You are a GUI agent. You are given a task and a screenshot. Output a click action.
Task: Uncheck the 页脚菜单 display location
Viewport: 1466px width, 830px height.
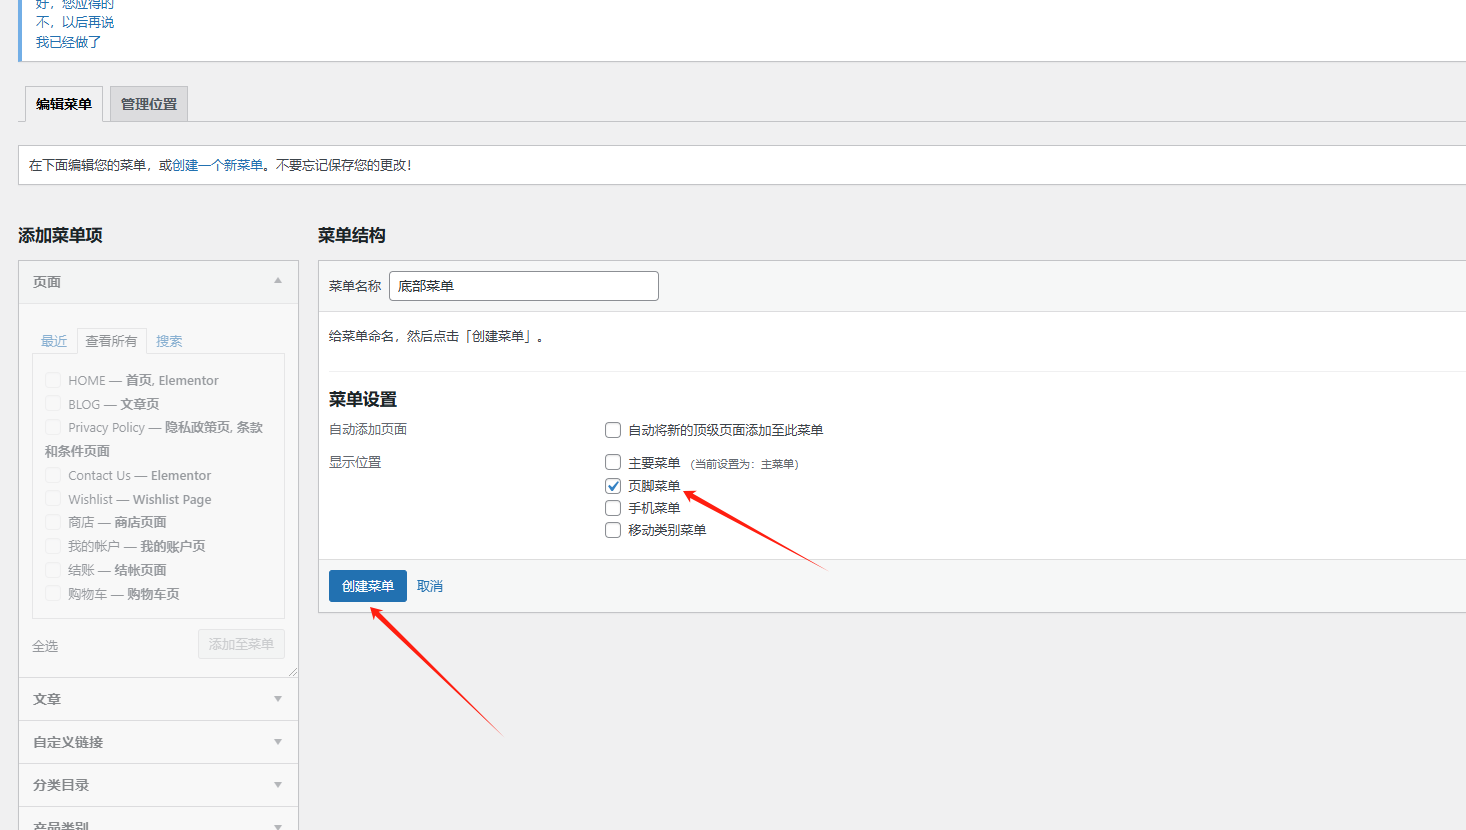point(612,485)
